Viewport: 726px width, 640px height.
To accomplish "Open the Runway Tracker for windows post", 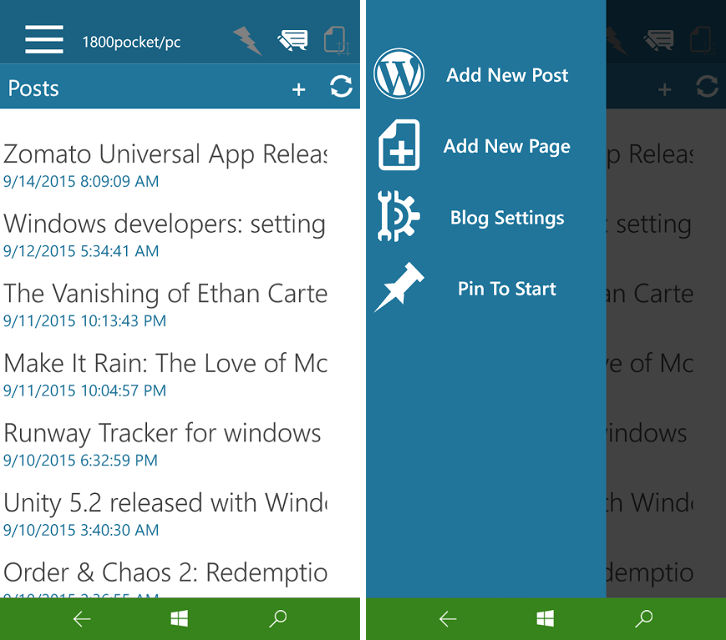I will click(x=162, y=433).
